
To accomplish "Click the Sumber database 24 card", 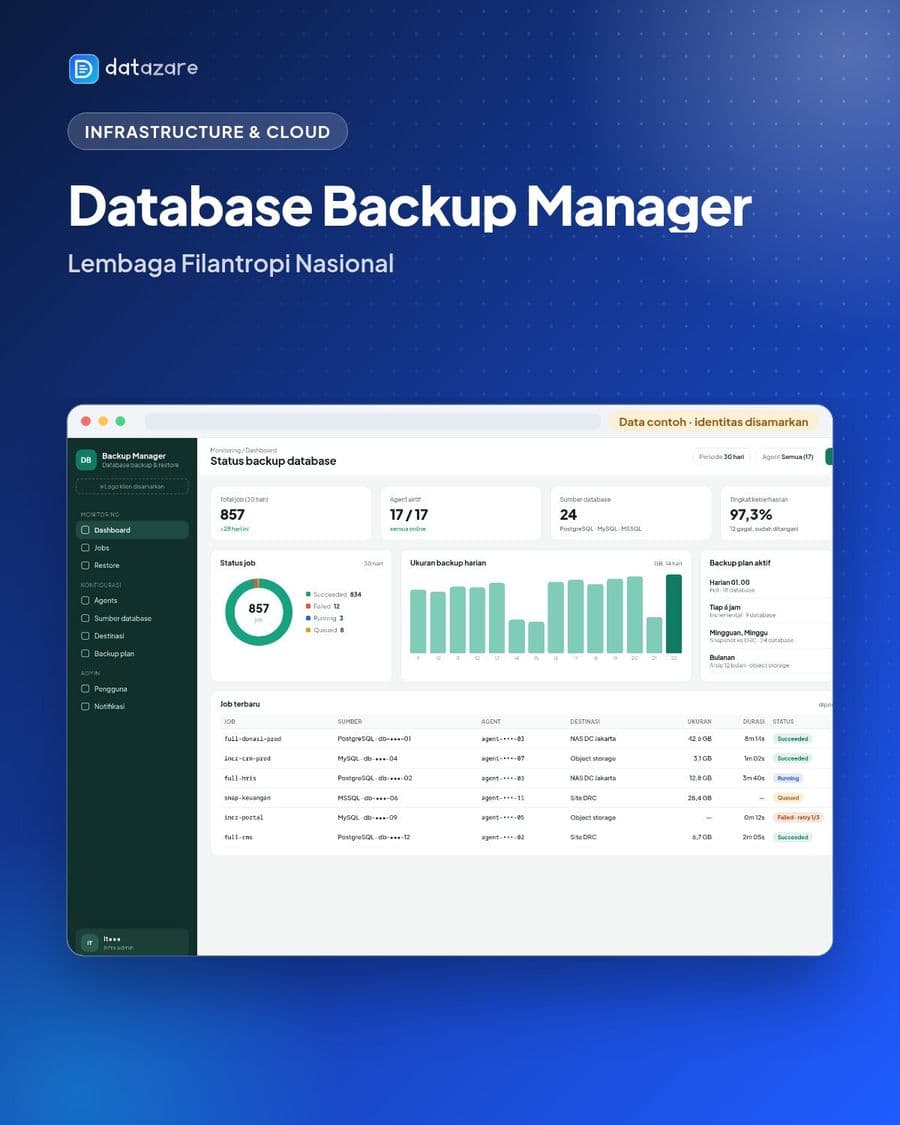I will click(631, 513).
